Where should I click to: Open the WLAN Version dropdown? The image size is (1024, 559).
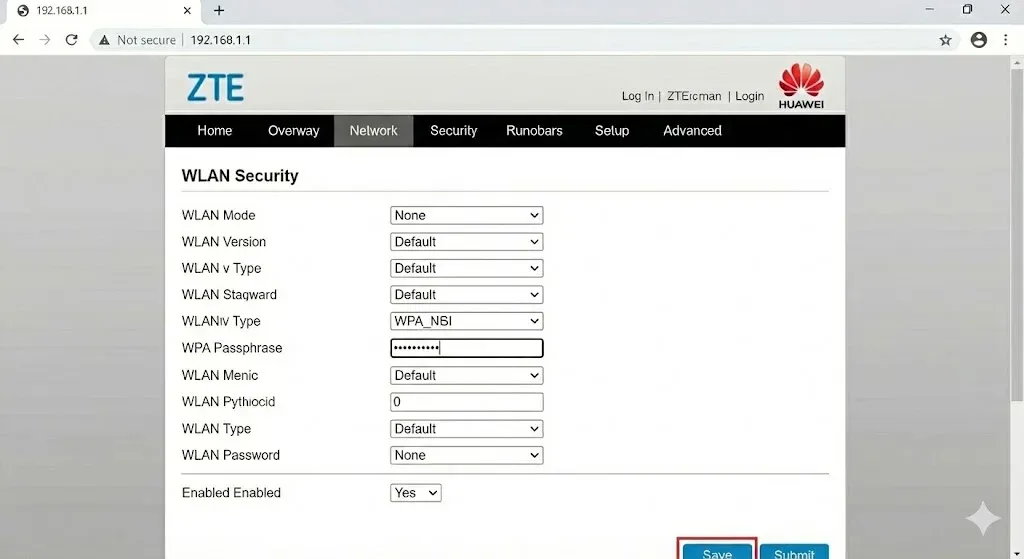[466, 242]
